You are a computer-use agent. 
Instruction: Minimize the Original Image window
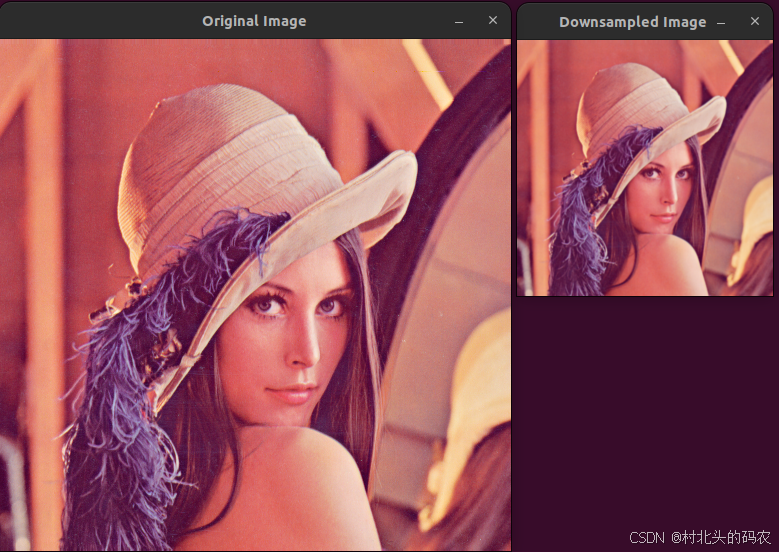pyautogui.click(x=459, y=21)
